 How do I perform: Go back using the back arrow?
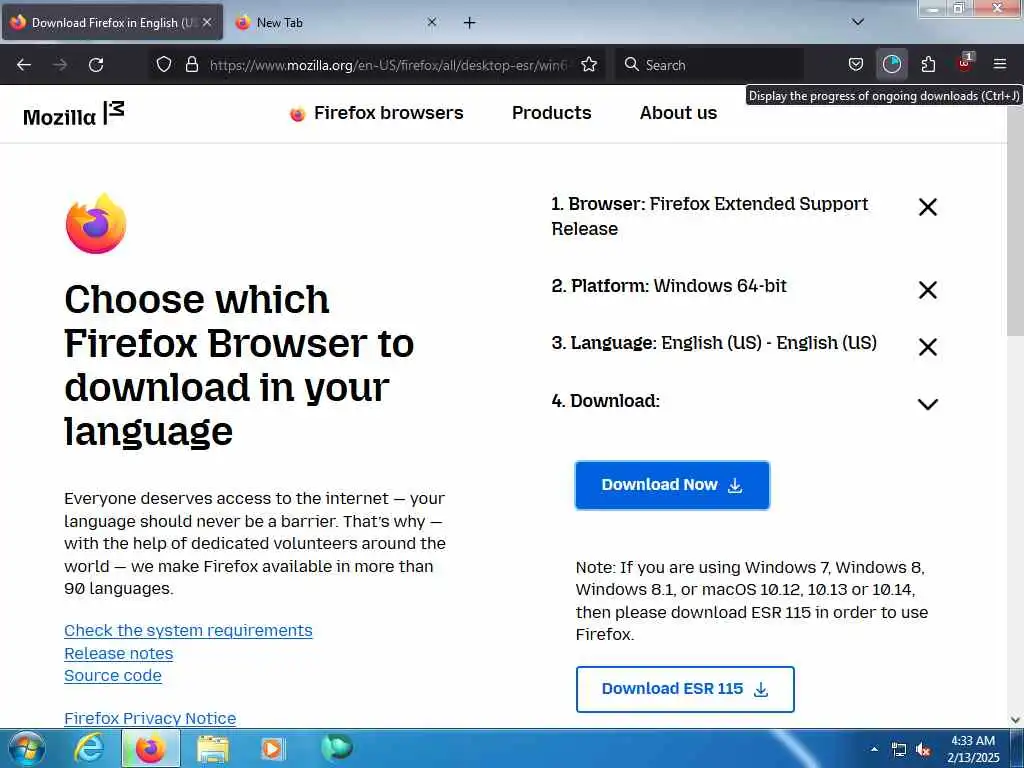[24, 65]
